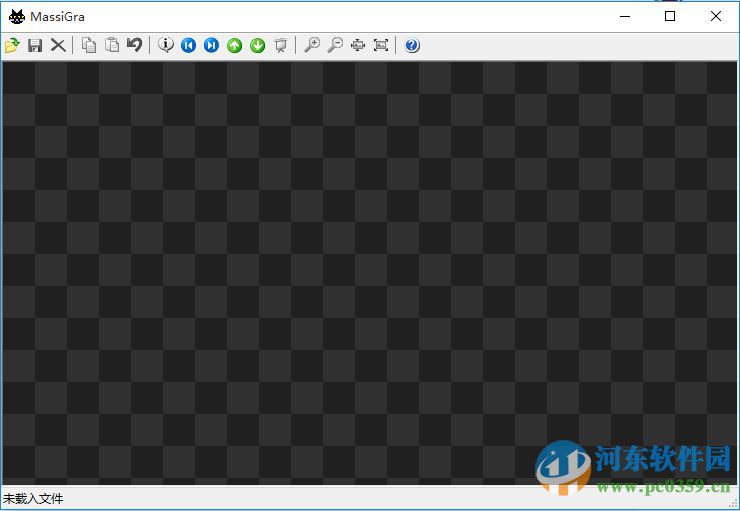The width and height of the screenshot is (740, 511).
Task: Start slideshow with the presentation screen icon
Action: click(281, 45)
